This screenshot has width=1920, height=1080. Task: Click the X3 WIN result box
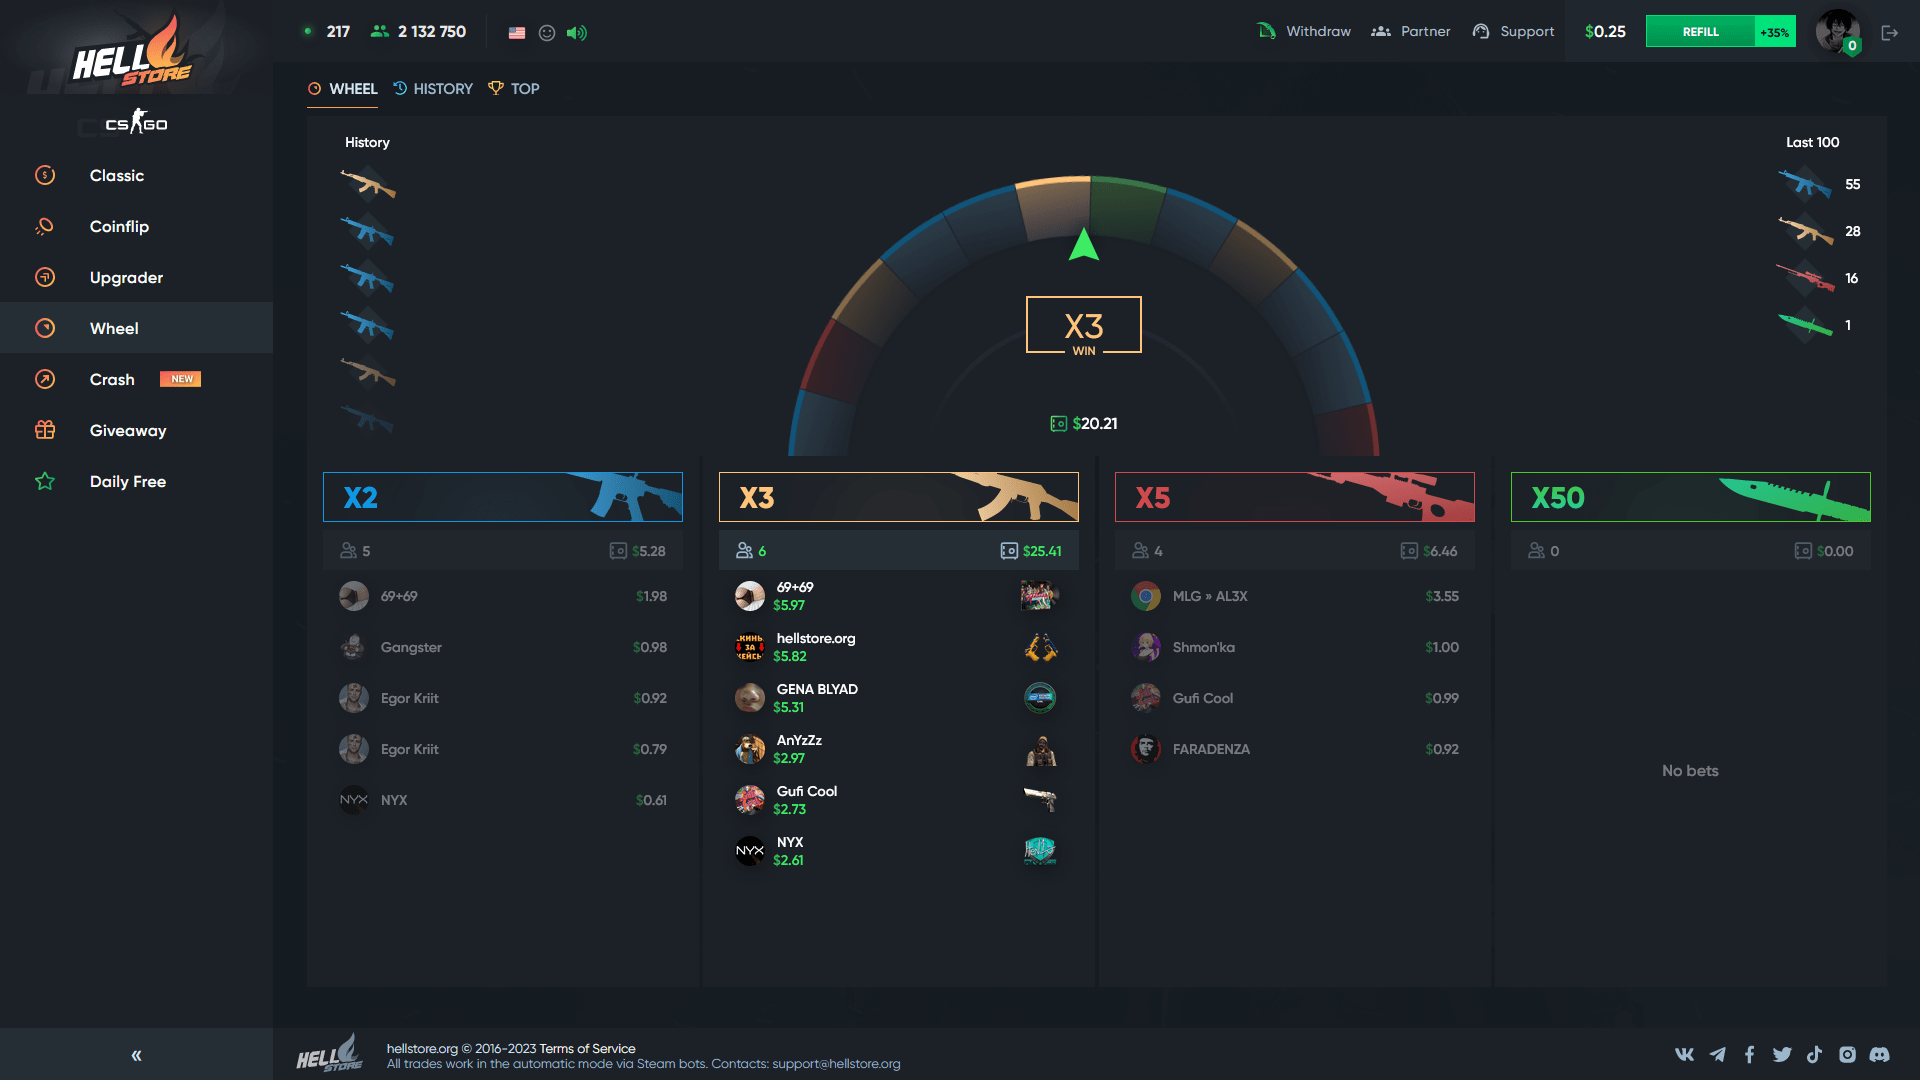(x=1084, y=325)
